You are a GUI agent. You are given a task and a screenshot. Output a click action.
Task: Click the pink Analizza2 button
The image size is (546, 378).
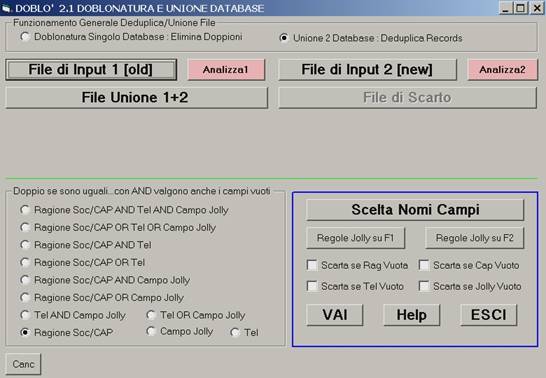pos(502,70)
